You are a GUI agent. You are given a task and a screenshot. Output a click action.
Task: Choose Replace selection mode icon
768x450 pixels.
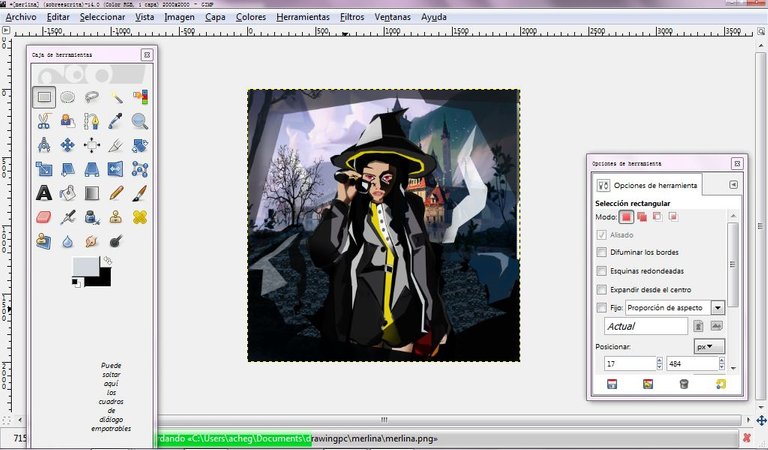pyautogui.click(x=626, y=216)
